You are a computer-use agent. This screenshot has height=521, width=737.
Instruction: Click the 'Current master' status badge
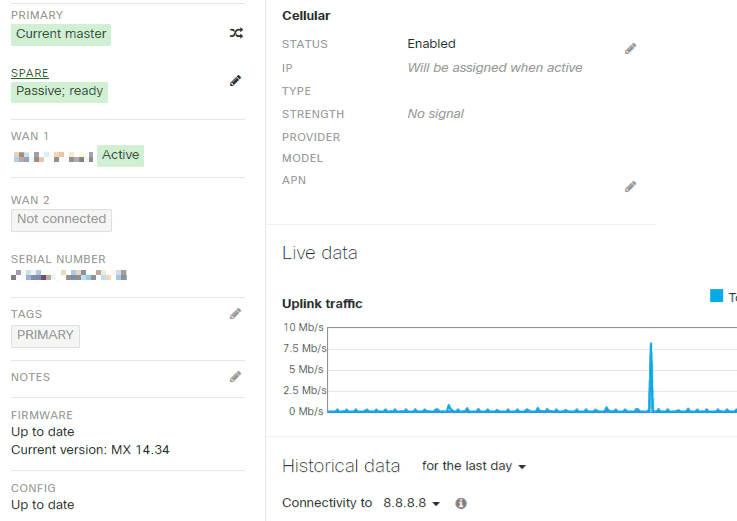(61, 34)
